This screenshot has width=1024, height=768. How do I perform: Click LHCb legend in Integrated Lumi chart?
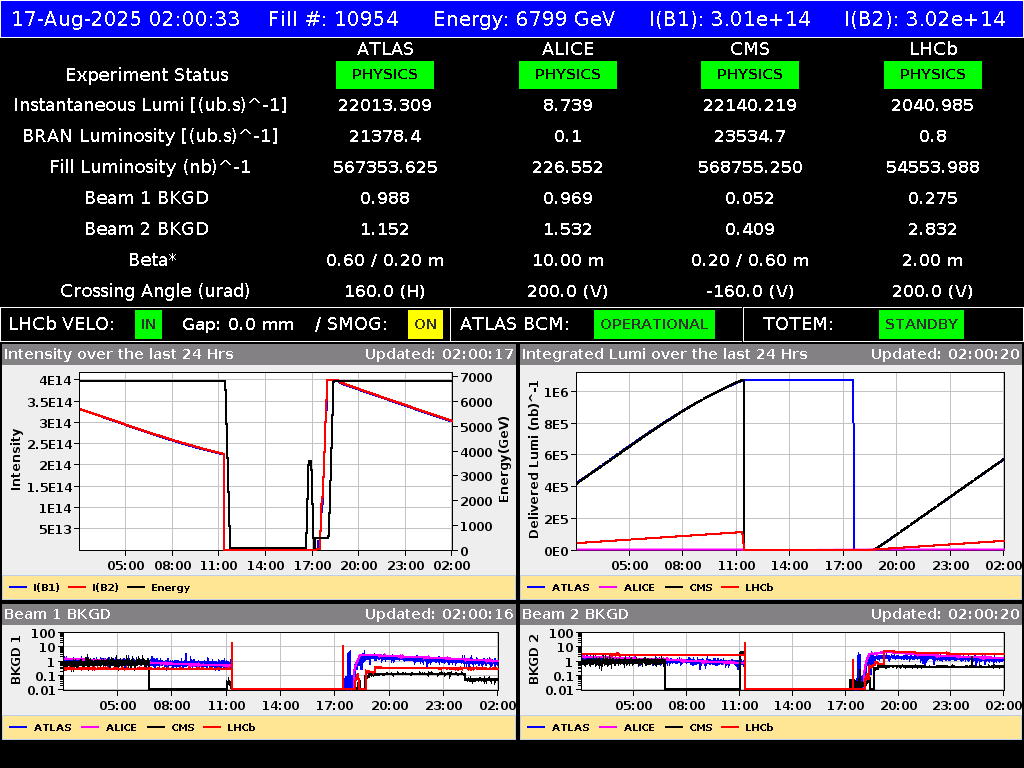[748, 587]
